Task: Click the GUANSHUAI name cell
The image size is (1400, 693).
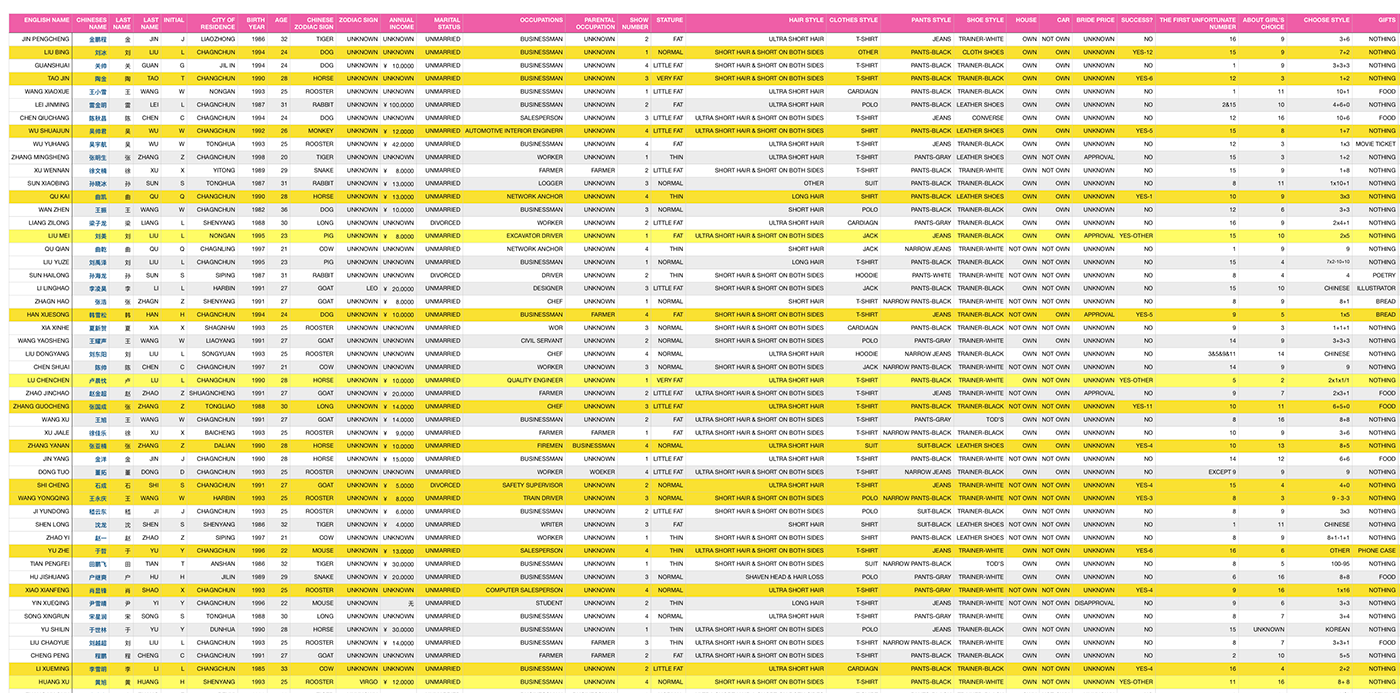Action: pyautogui.click(x=52, y=65)
